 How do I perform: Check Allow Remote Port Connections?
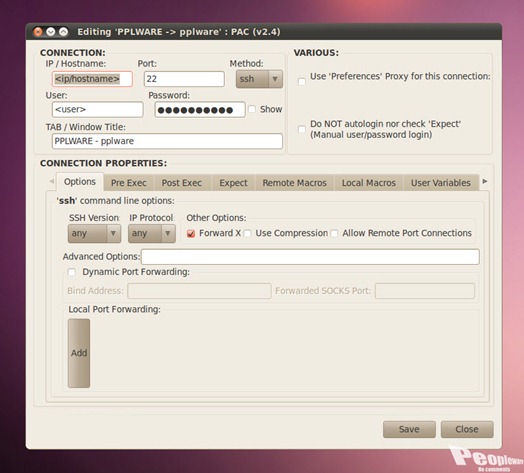pyautogui.click(x=334, y=233)
